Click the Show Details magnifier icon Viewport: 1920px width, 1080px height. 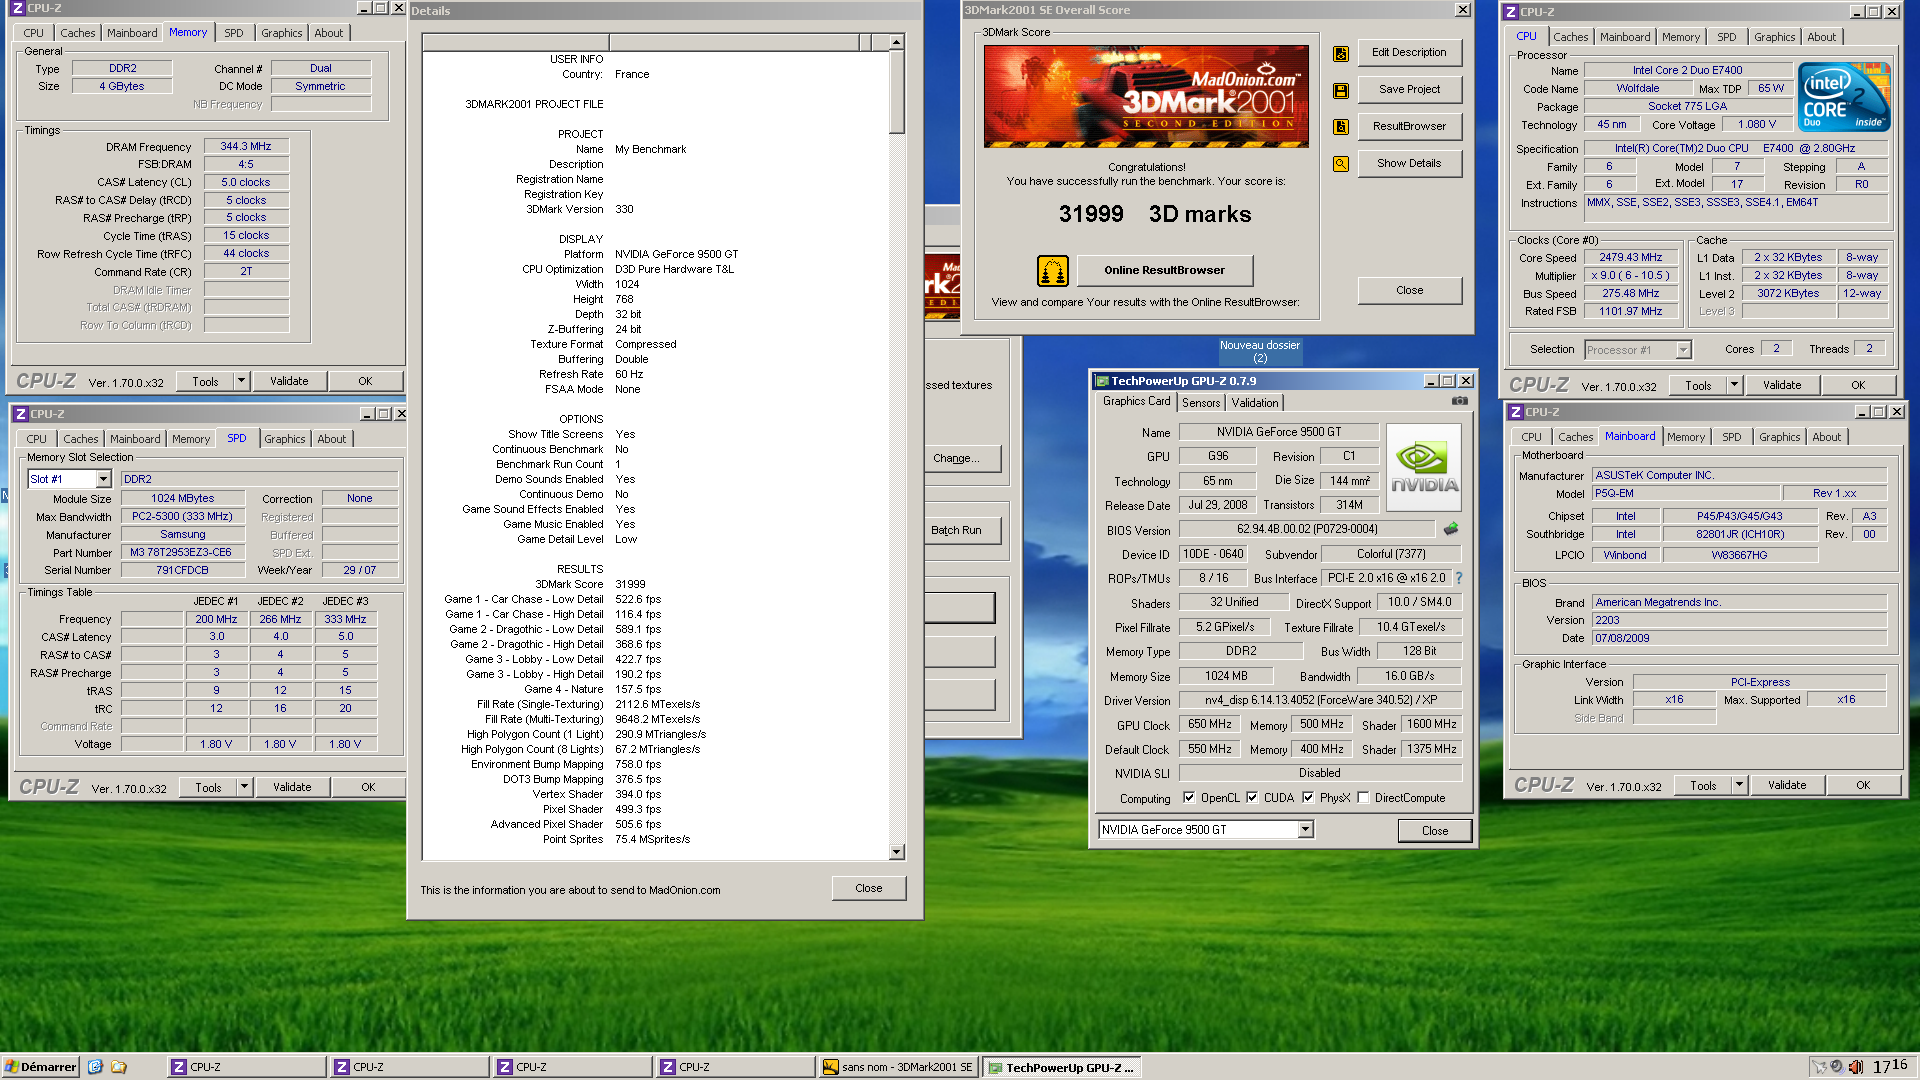(x=1341, y=164)
